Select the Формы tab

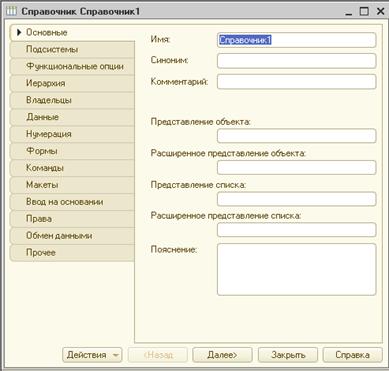click(72, 151)
